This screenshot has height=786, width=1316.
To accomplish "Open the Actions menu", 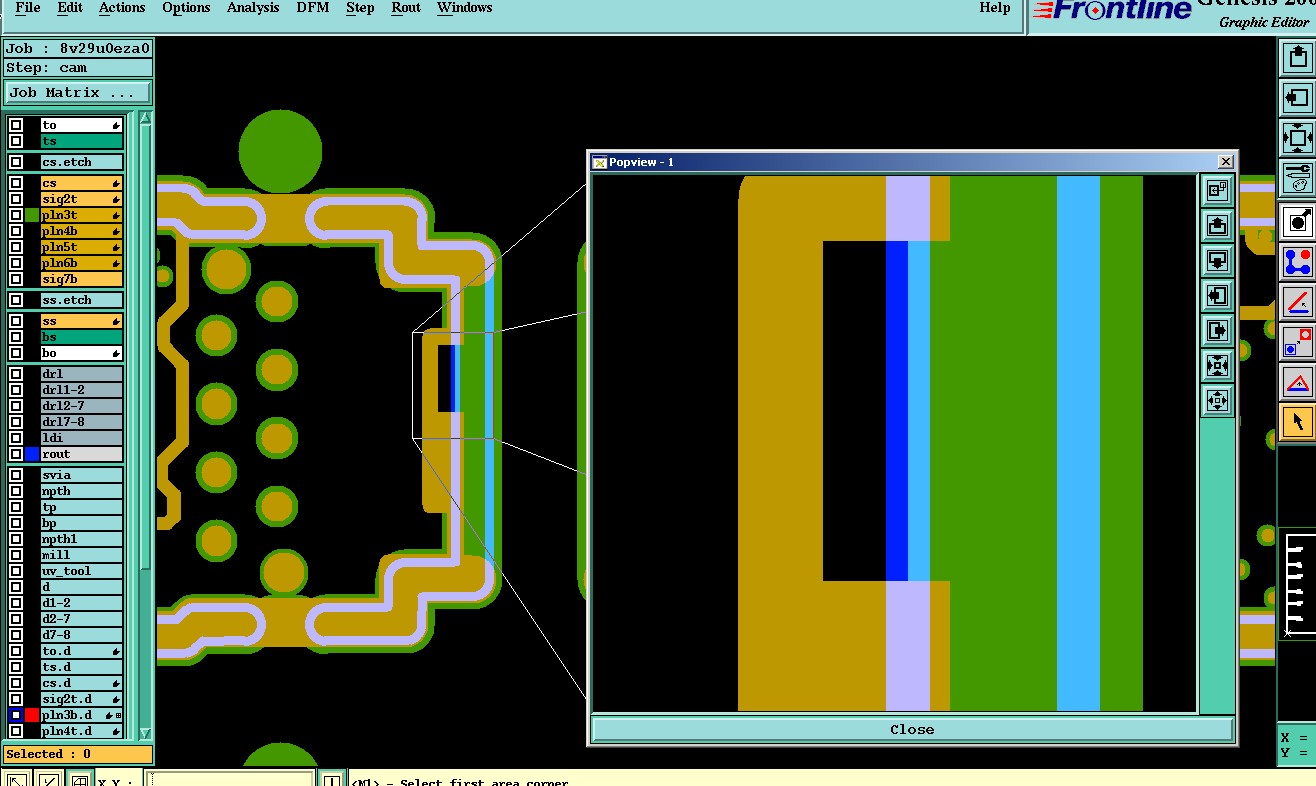I will [122, 8].
